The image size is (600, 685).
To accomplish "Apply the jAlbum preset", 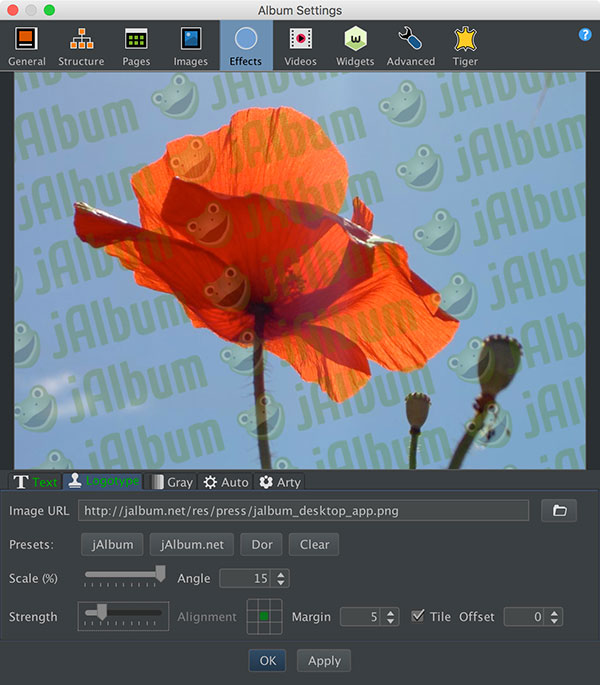I will coord(112,544).
